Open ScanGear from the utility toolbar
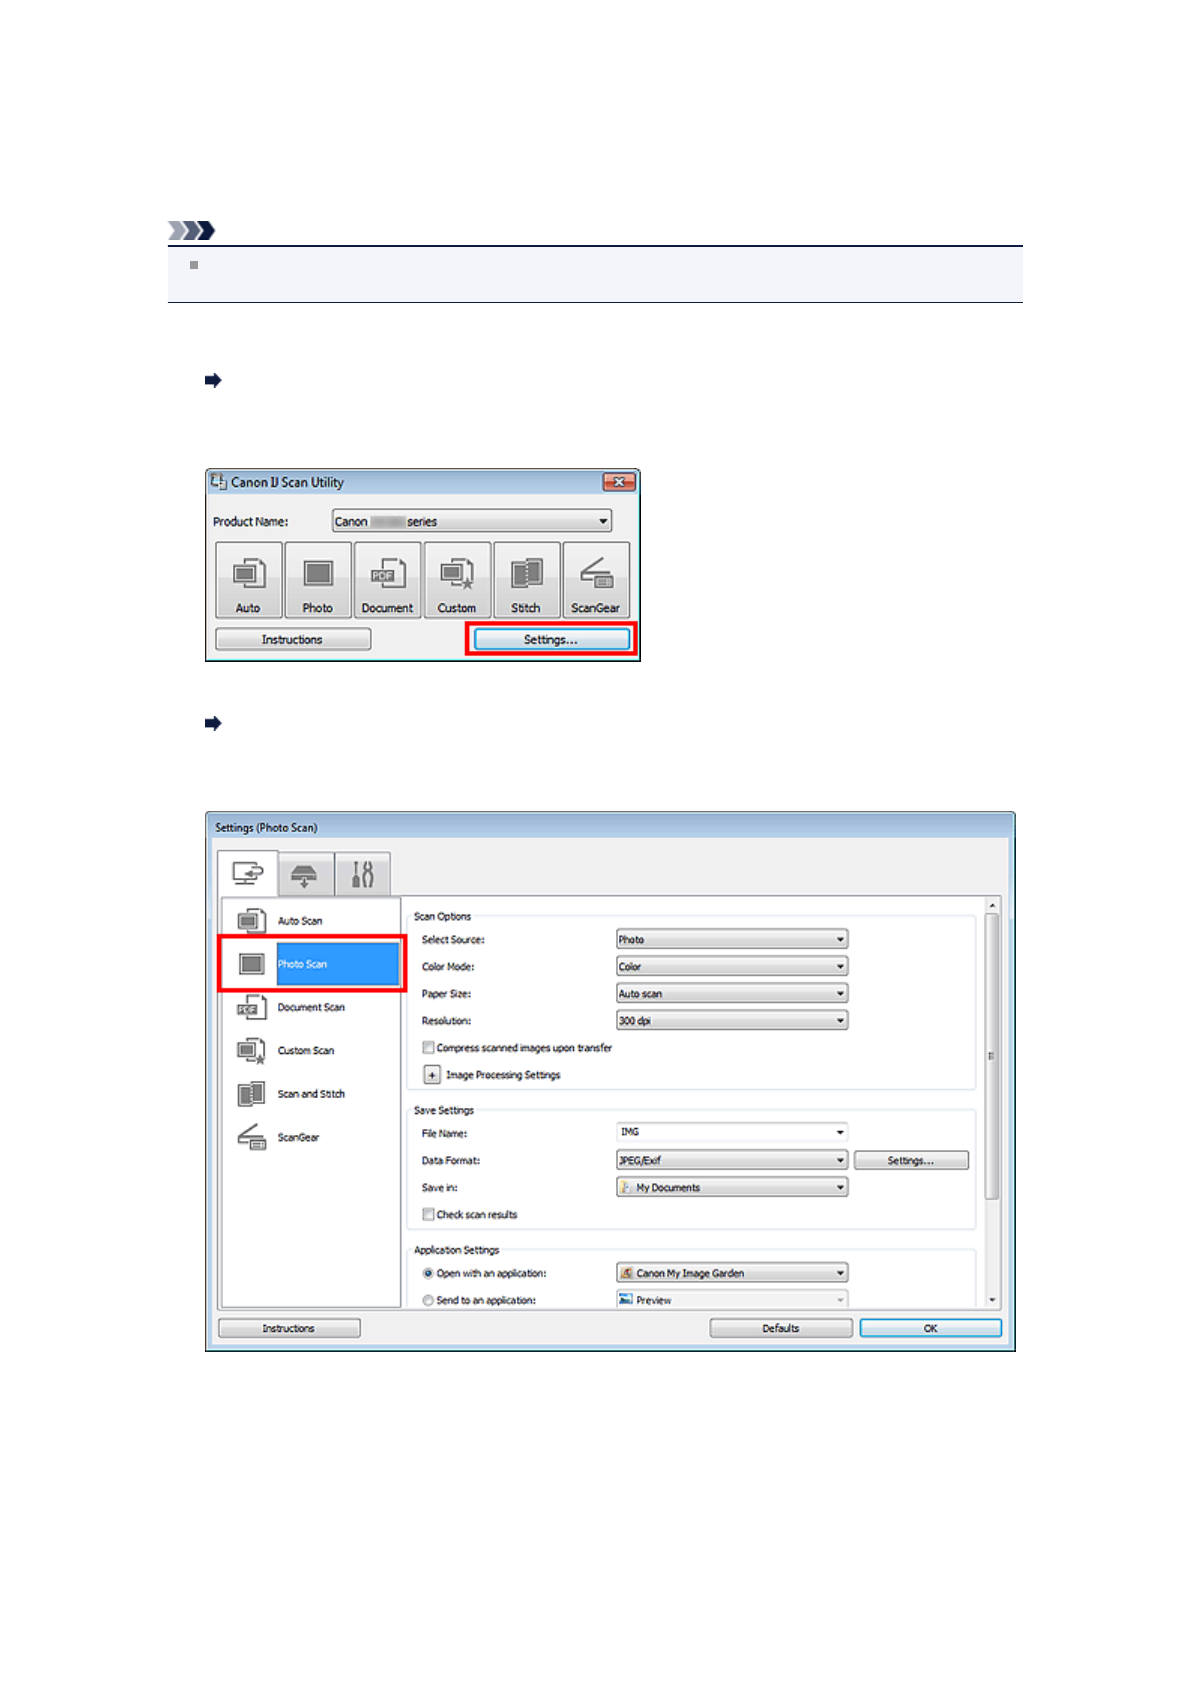 tap(596, 580)
